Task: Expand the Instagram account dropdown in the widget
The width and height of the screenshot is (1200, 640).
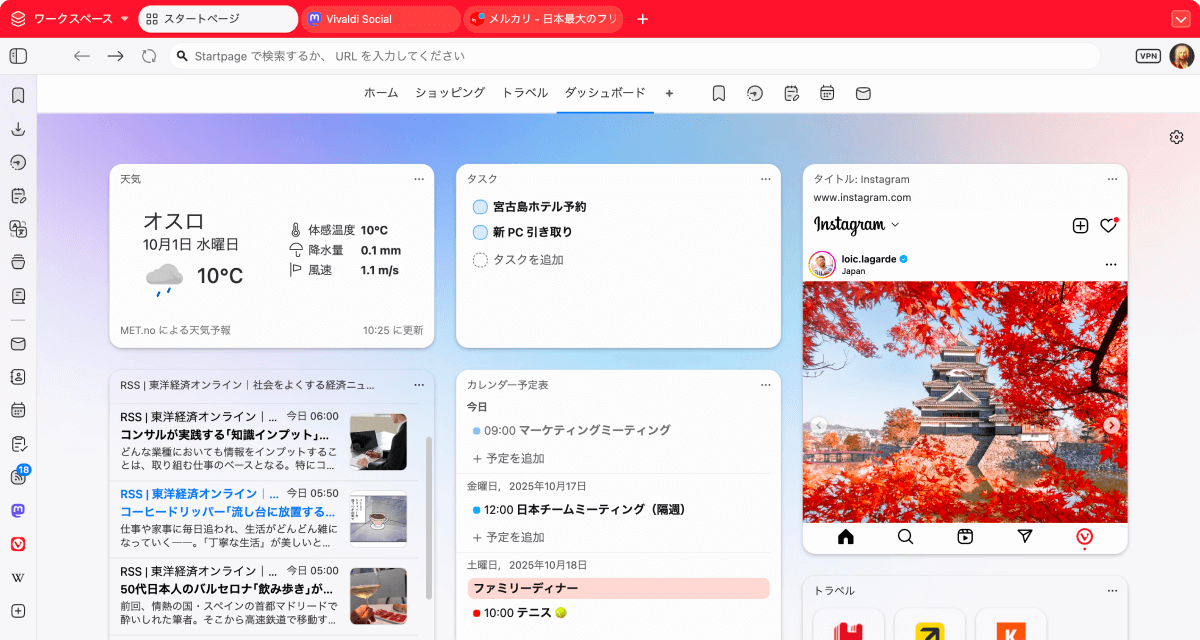Action: pyautogui.click(x=893, y=226)
